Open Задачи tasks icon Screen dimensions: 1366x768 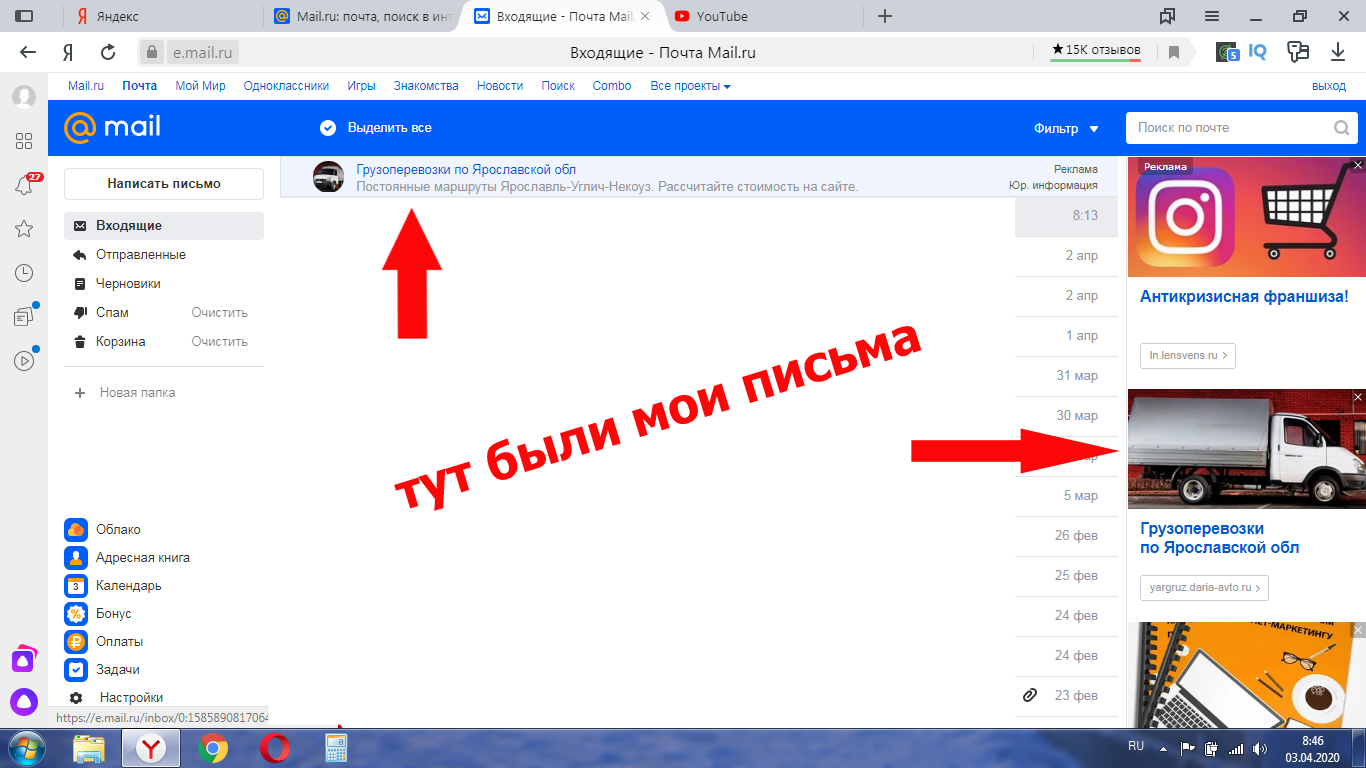75,670
